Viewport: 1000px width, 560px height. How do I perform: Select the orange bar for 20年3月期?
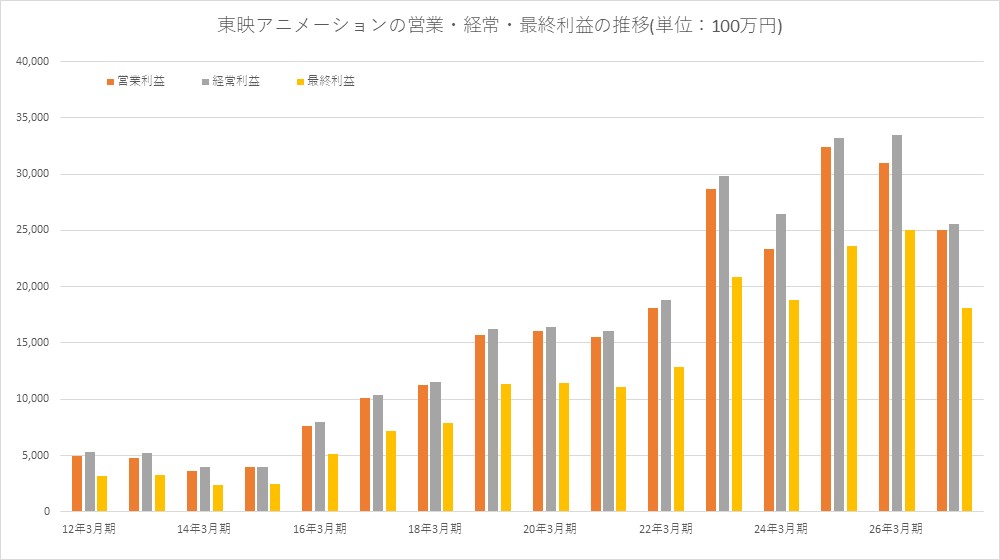click(538, 421)
